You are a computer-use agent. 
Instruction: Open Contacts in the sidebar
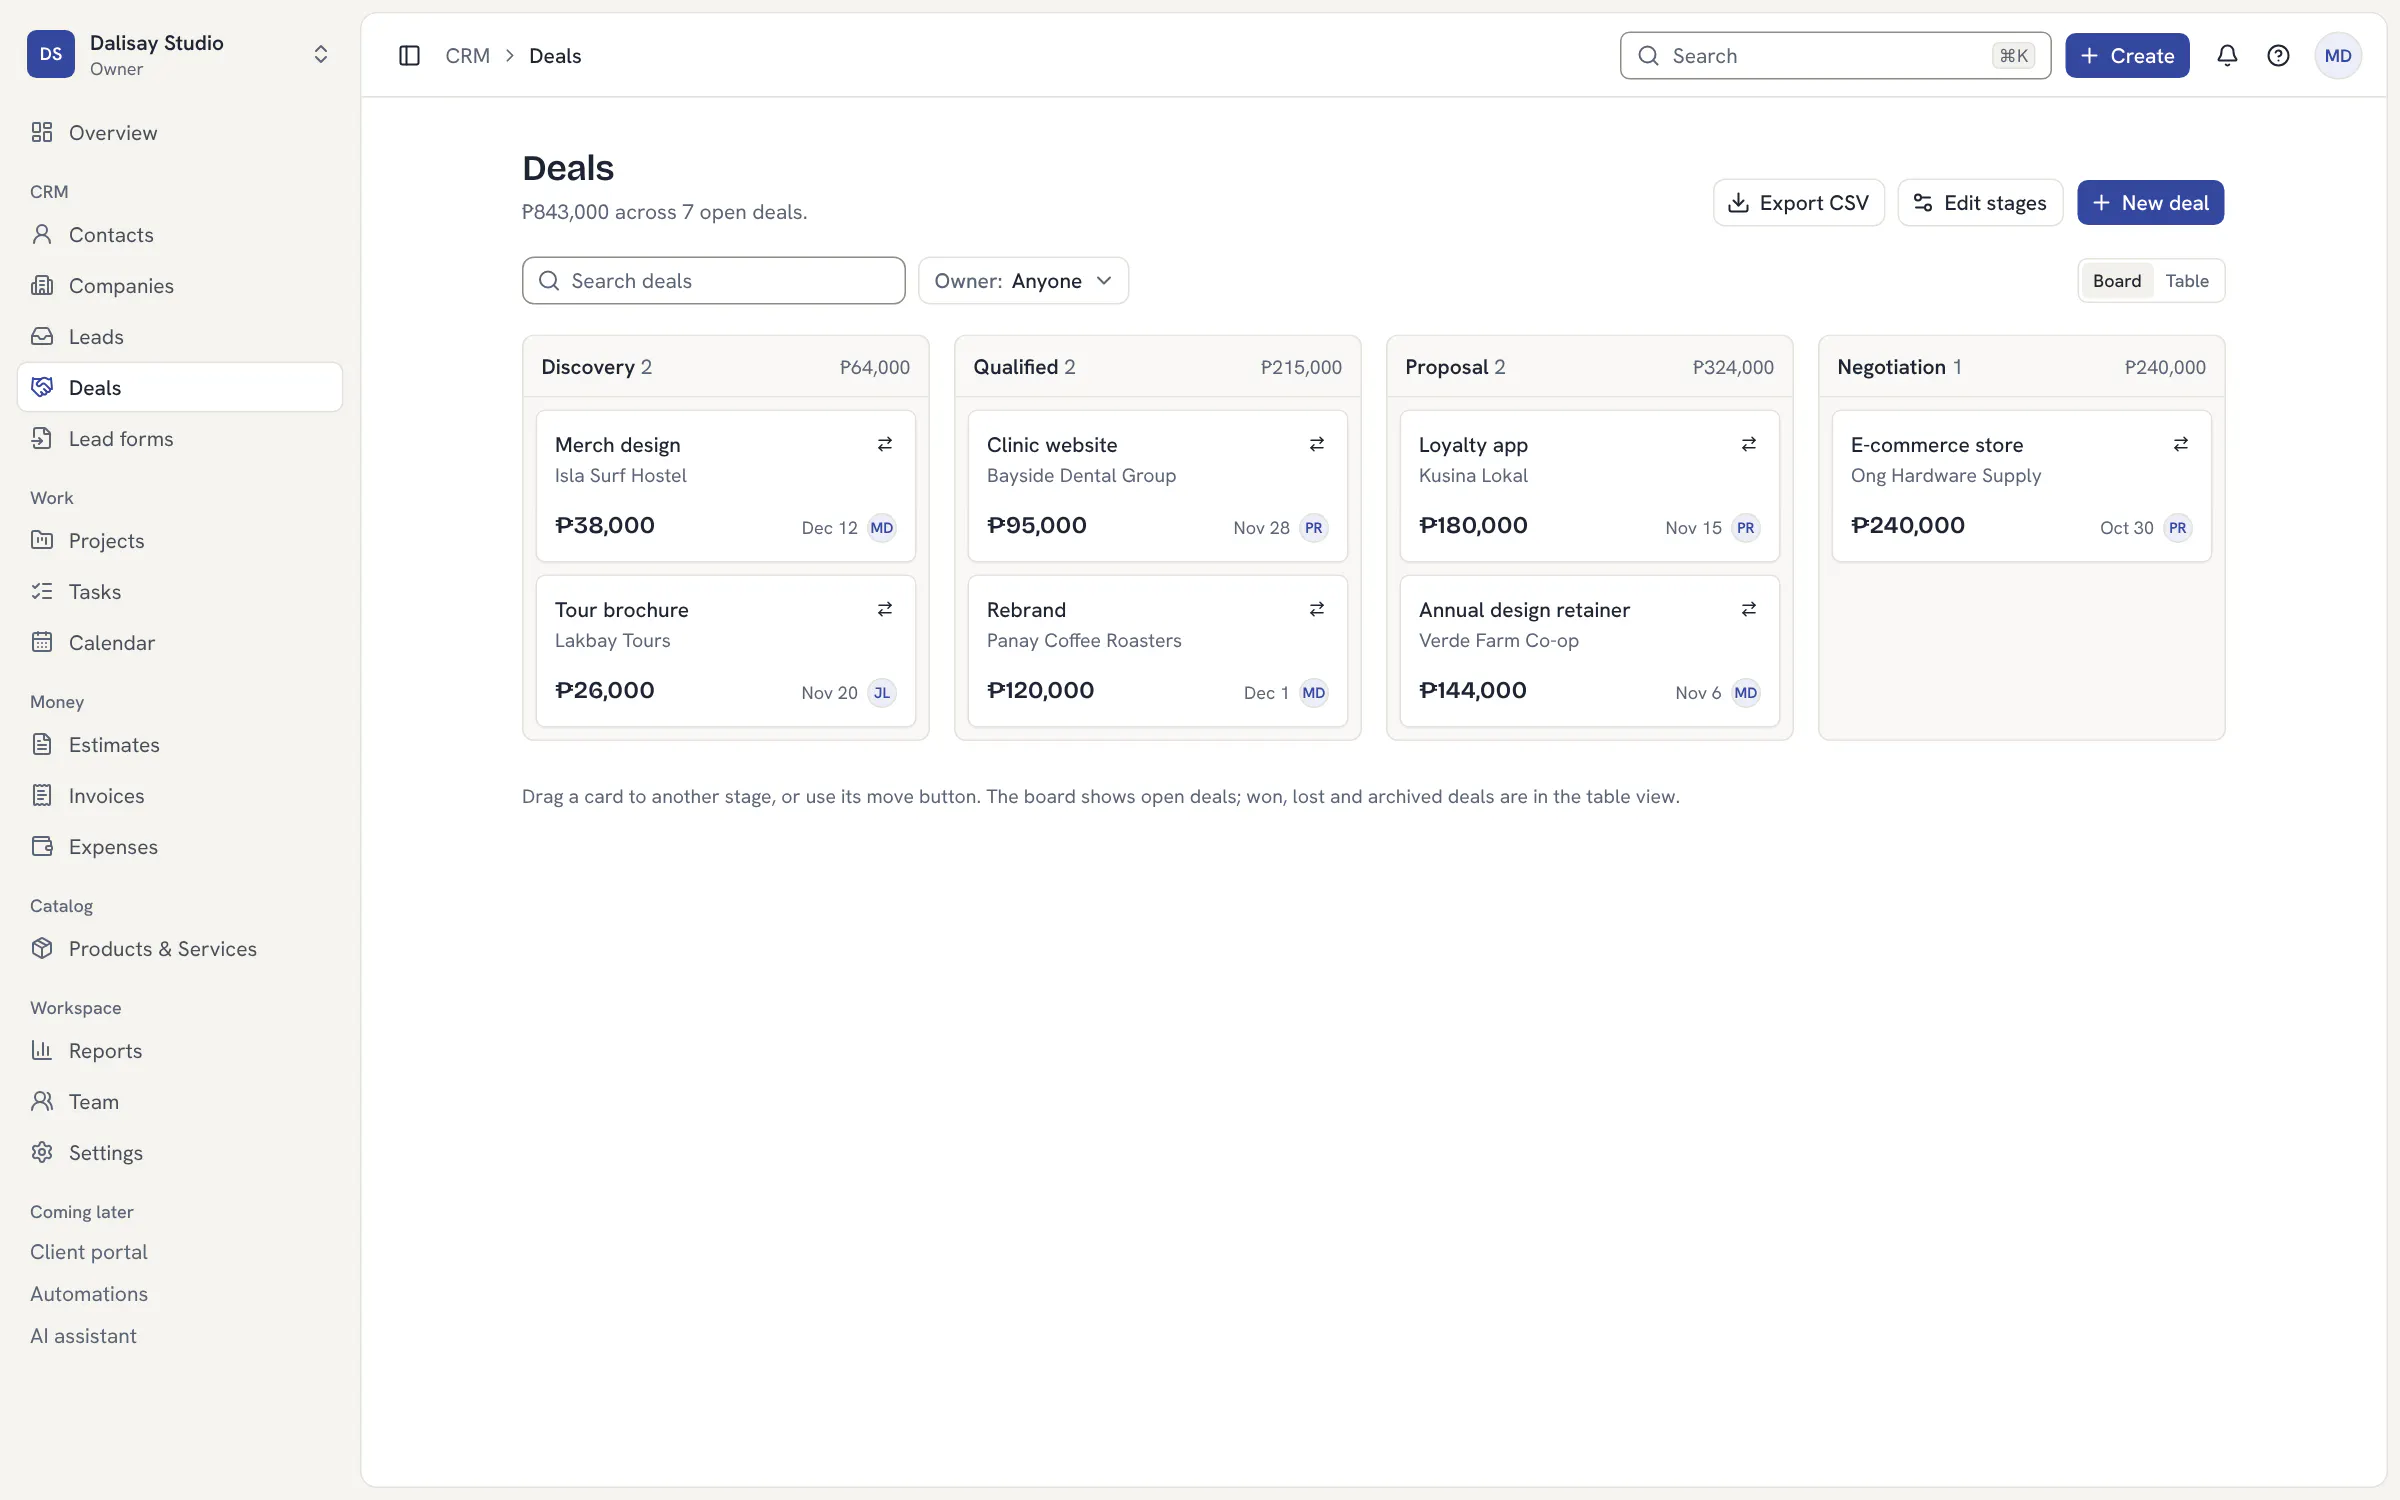pos(180,235)
